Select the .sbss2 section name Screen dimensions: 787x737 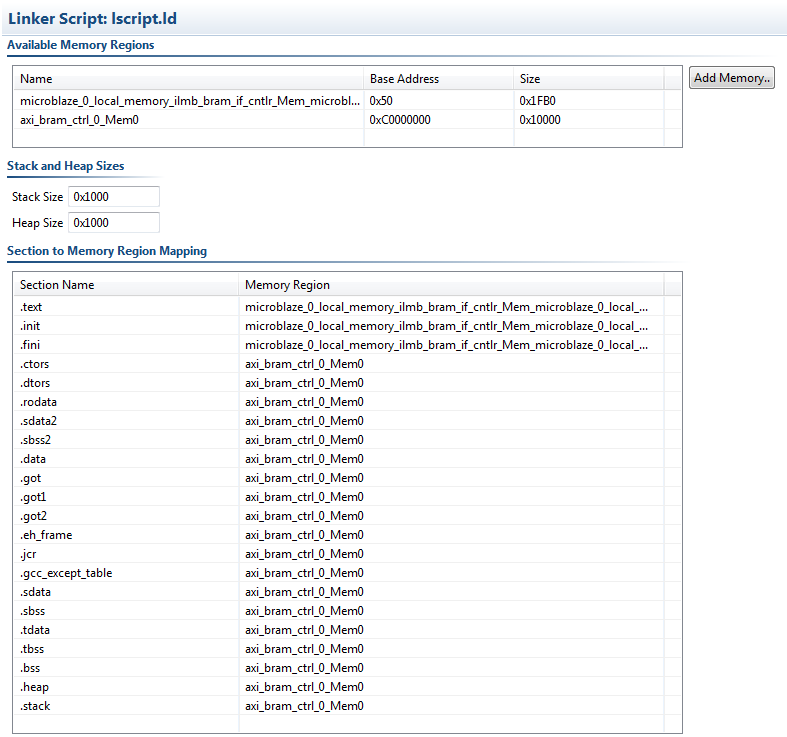[35, 440]
